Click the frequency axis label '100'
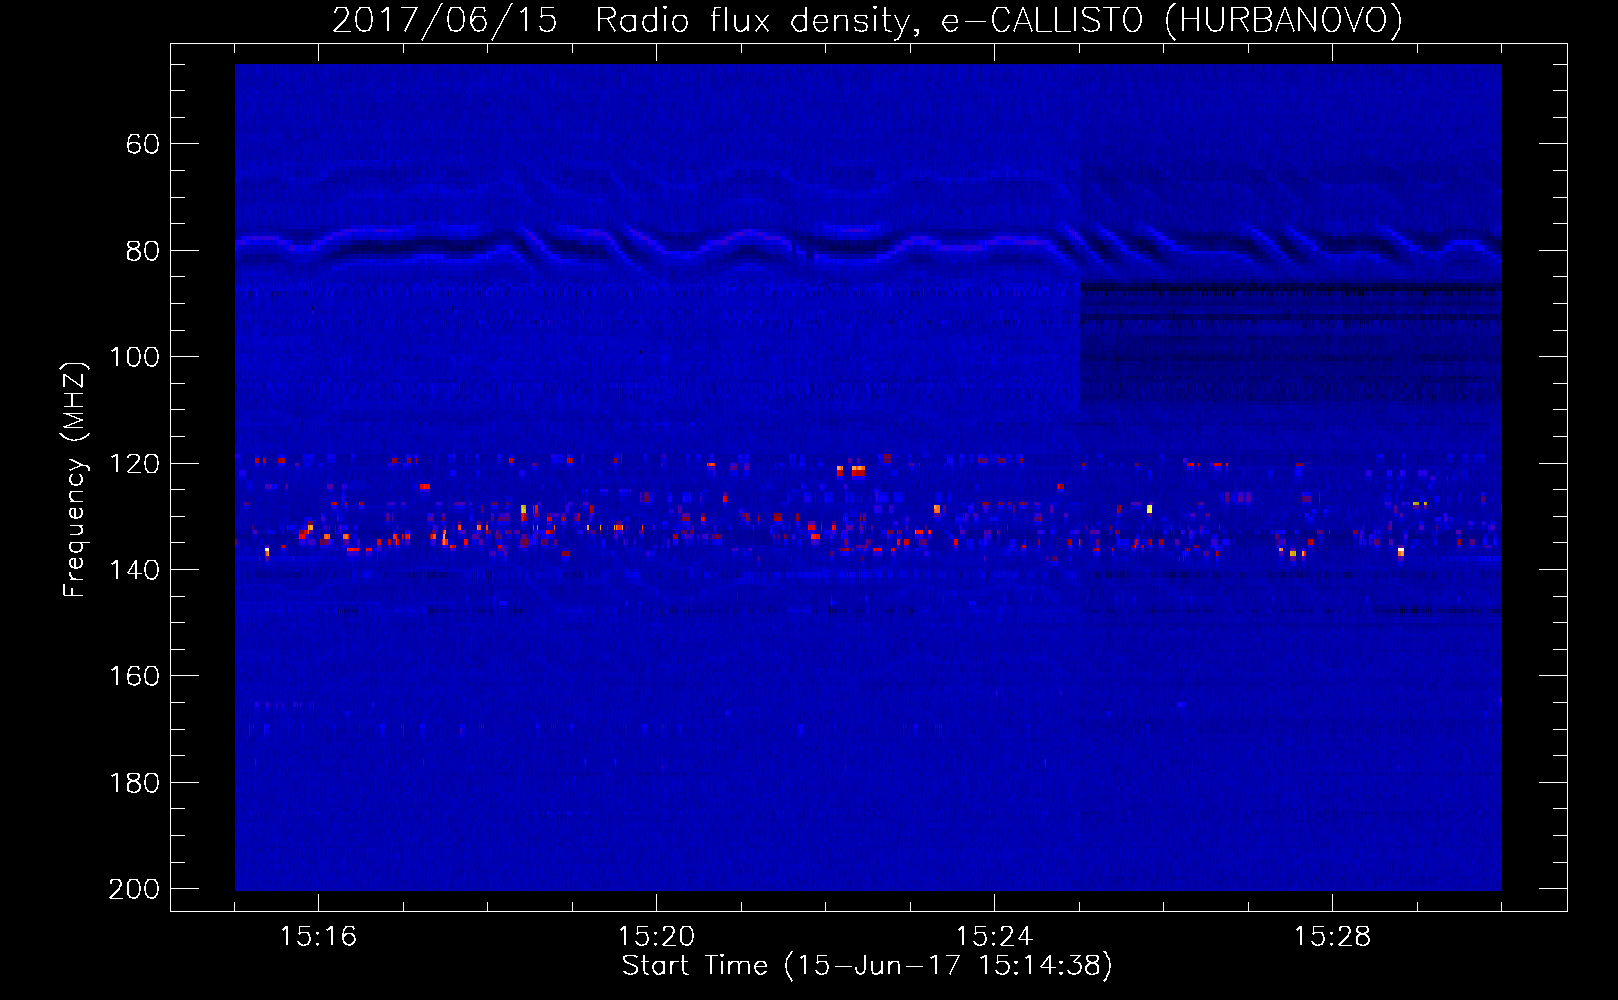Screen dimensions: 1618x1000 pos(135,358)
